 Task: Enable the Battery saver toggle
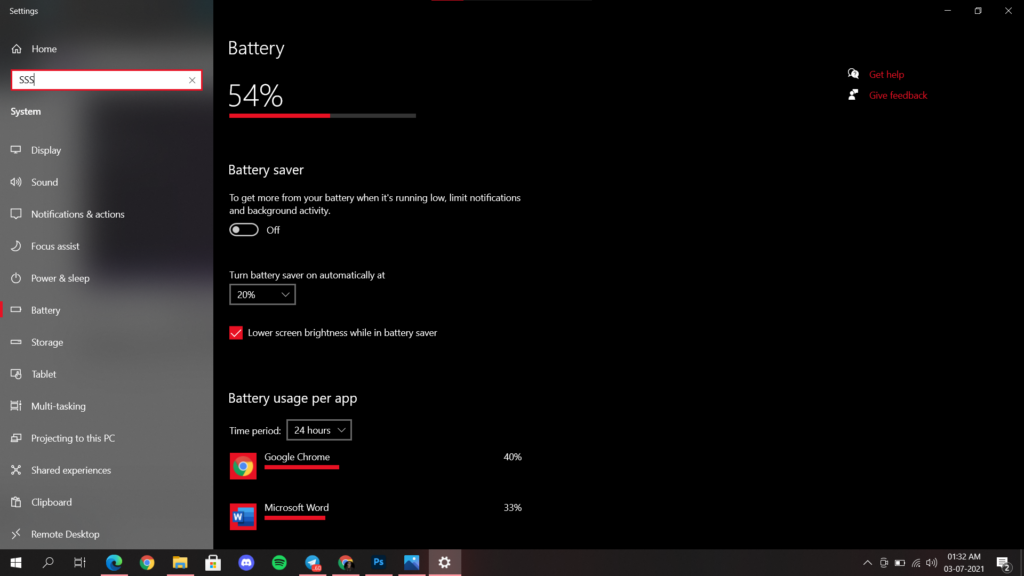[243, 229]
